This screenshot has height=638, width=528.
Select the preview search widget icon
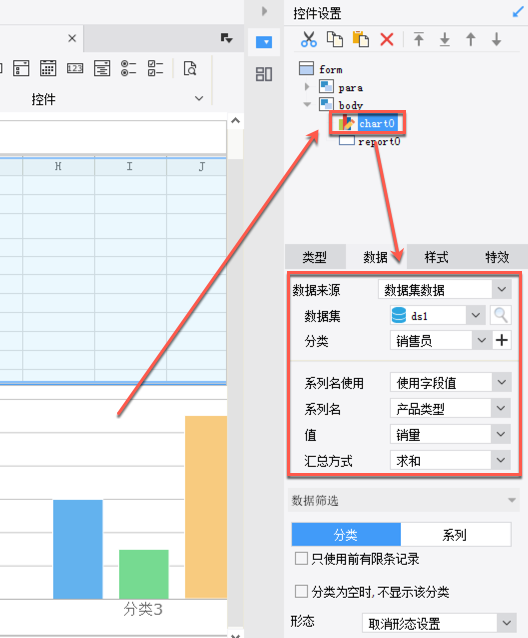point(190,68)
